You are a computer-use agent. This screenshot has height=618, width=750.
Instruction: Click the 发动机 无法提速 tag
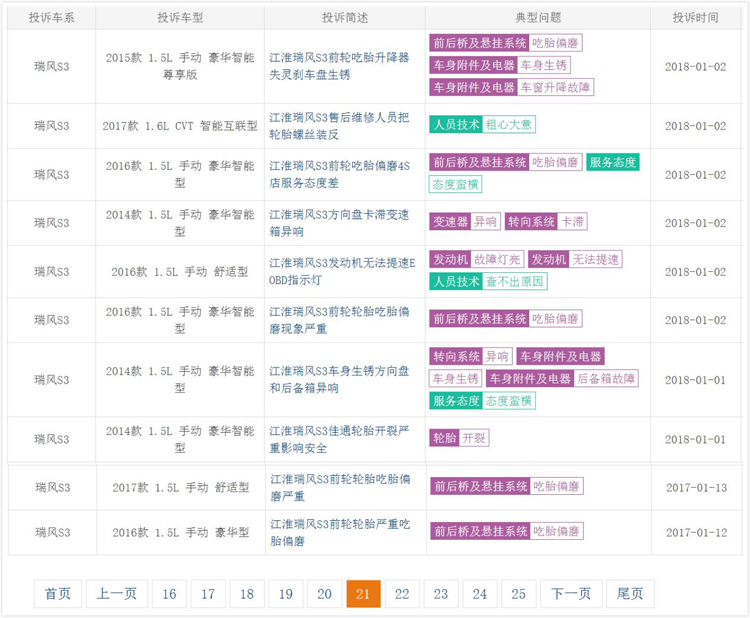(x=575, y=259)
